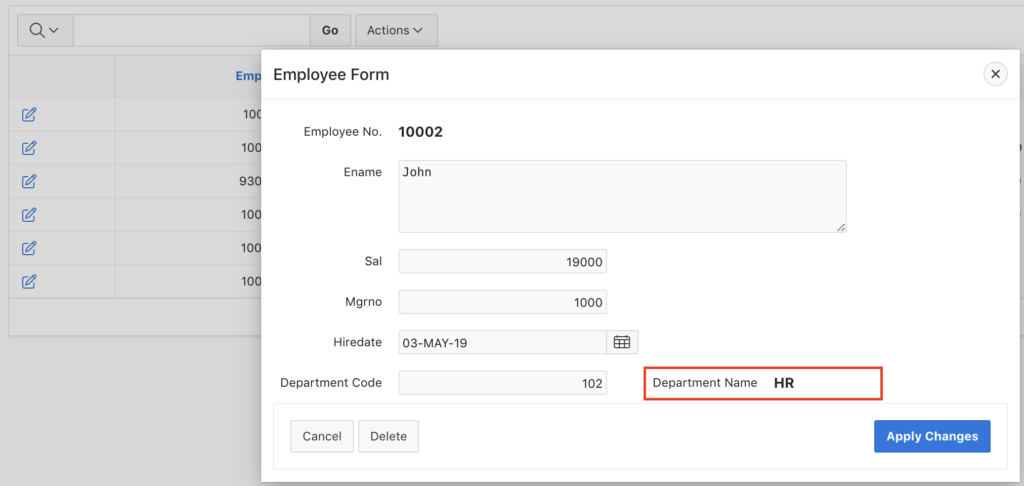Click the edit pencil in the 930 row
Image resolution: width=1024 pixels, height=486 pixels.
coord(29,182)
